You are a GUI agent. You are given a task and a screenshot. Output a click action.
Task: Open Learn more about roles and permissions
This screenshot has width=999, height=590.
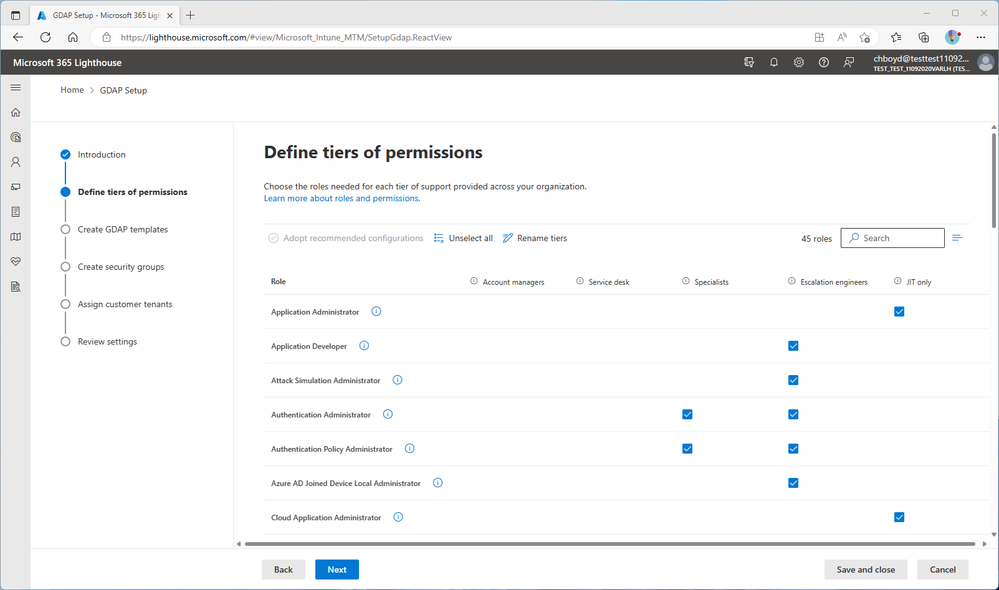click(342, 198)
